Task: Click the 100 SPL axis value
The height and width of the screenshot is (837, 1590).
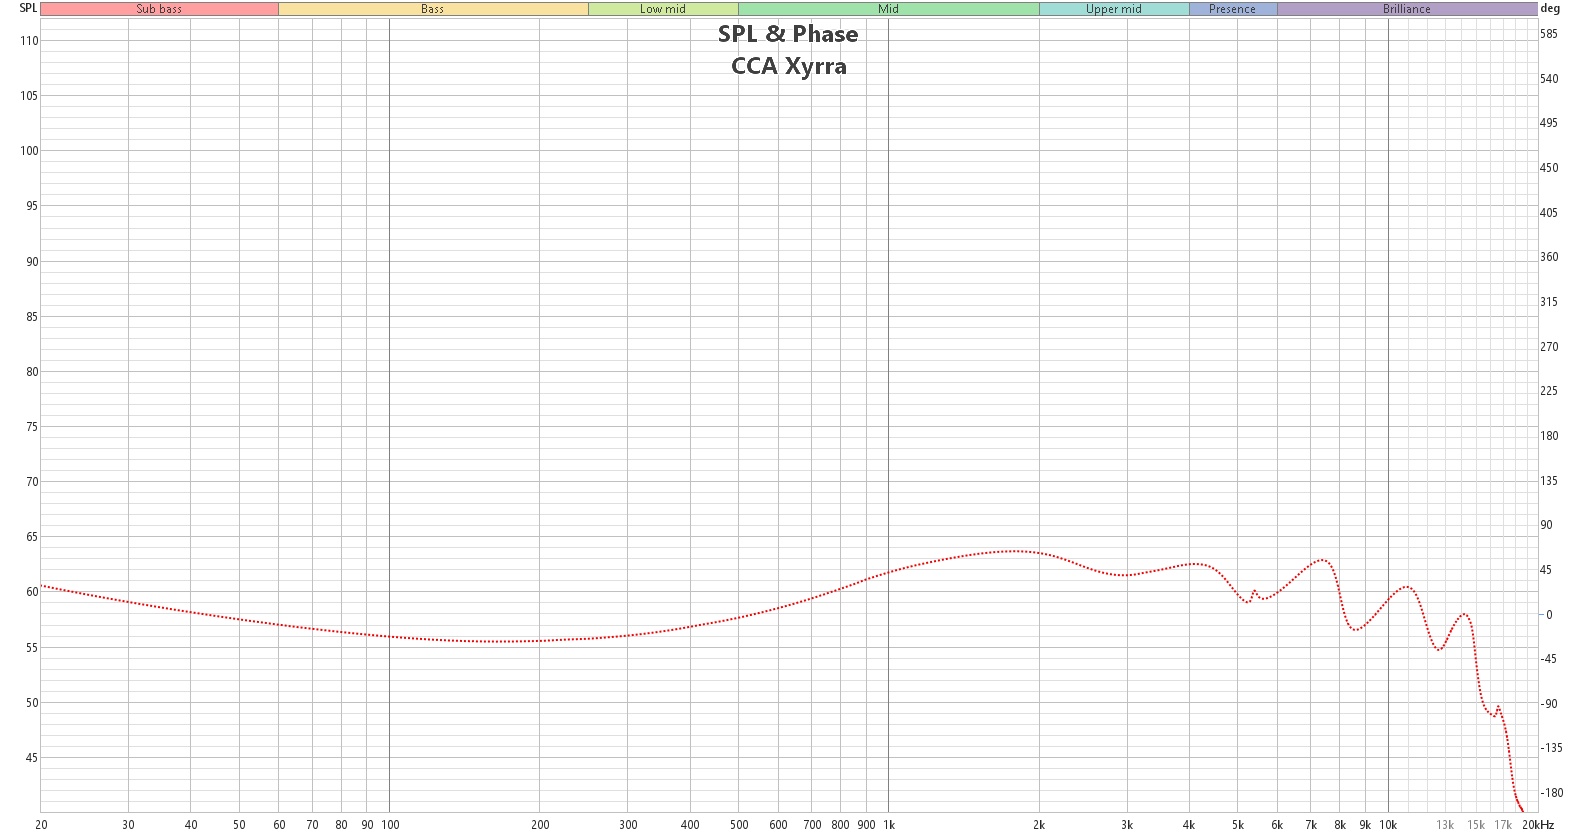Action: point(29,151)
